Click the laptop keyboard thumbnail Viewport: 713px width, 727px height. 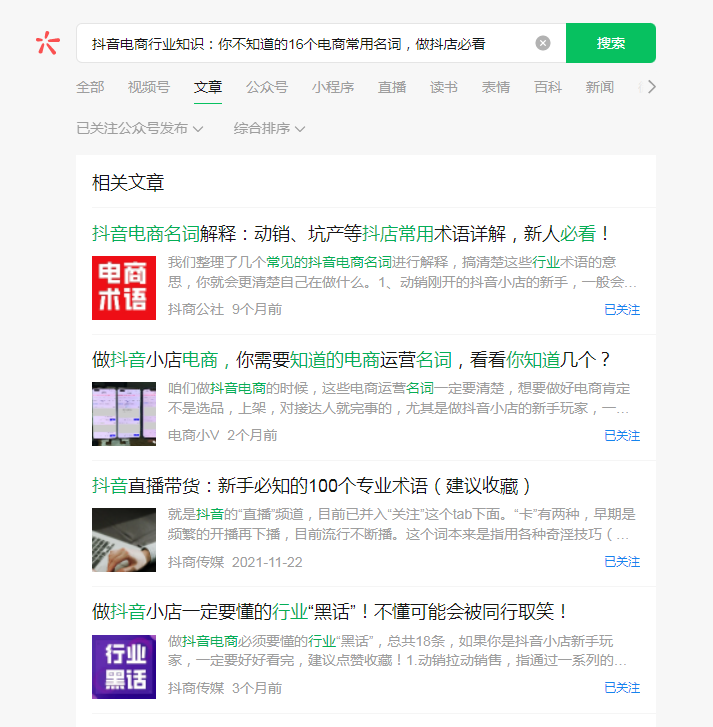click(x=124, y=540)
